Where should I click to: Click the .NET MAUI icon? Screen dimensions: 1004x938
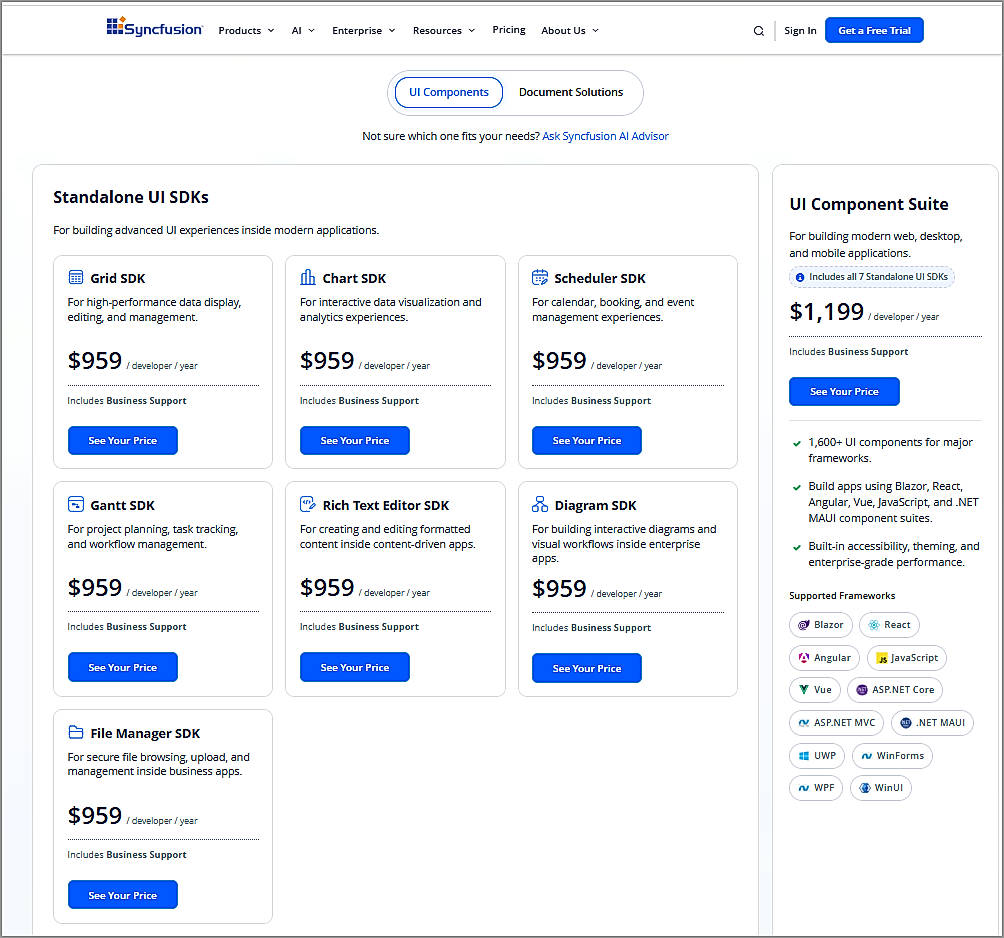tap(905, 723)
